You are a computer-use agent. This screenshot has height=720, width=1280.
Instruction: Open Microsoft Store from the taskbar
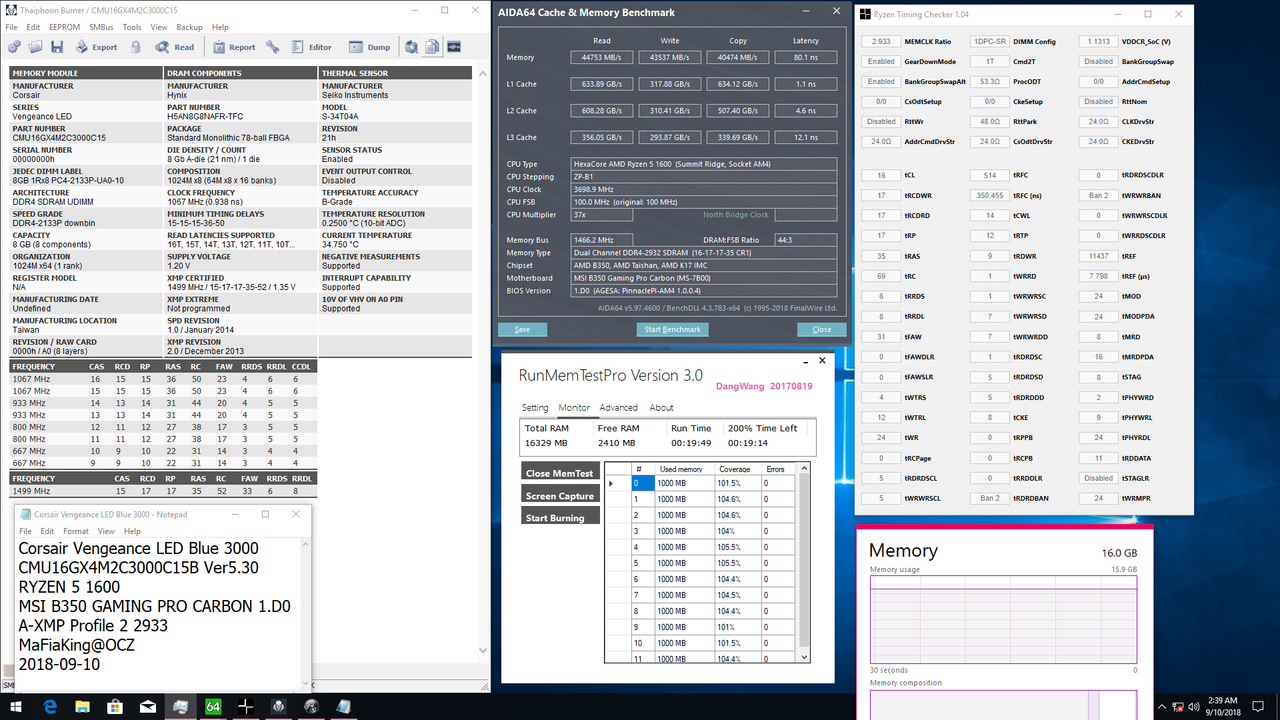coord(115,706)
